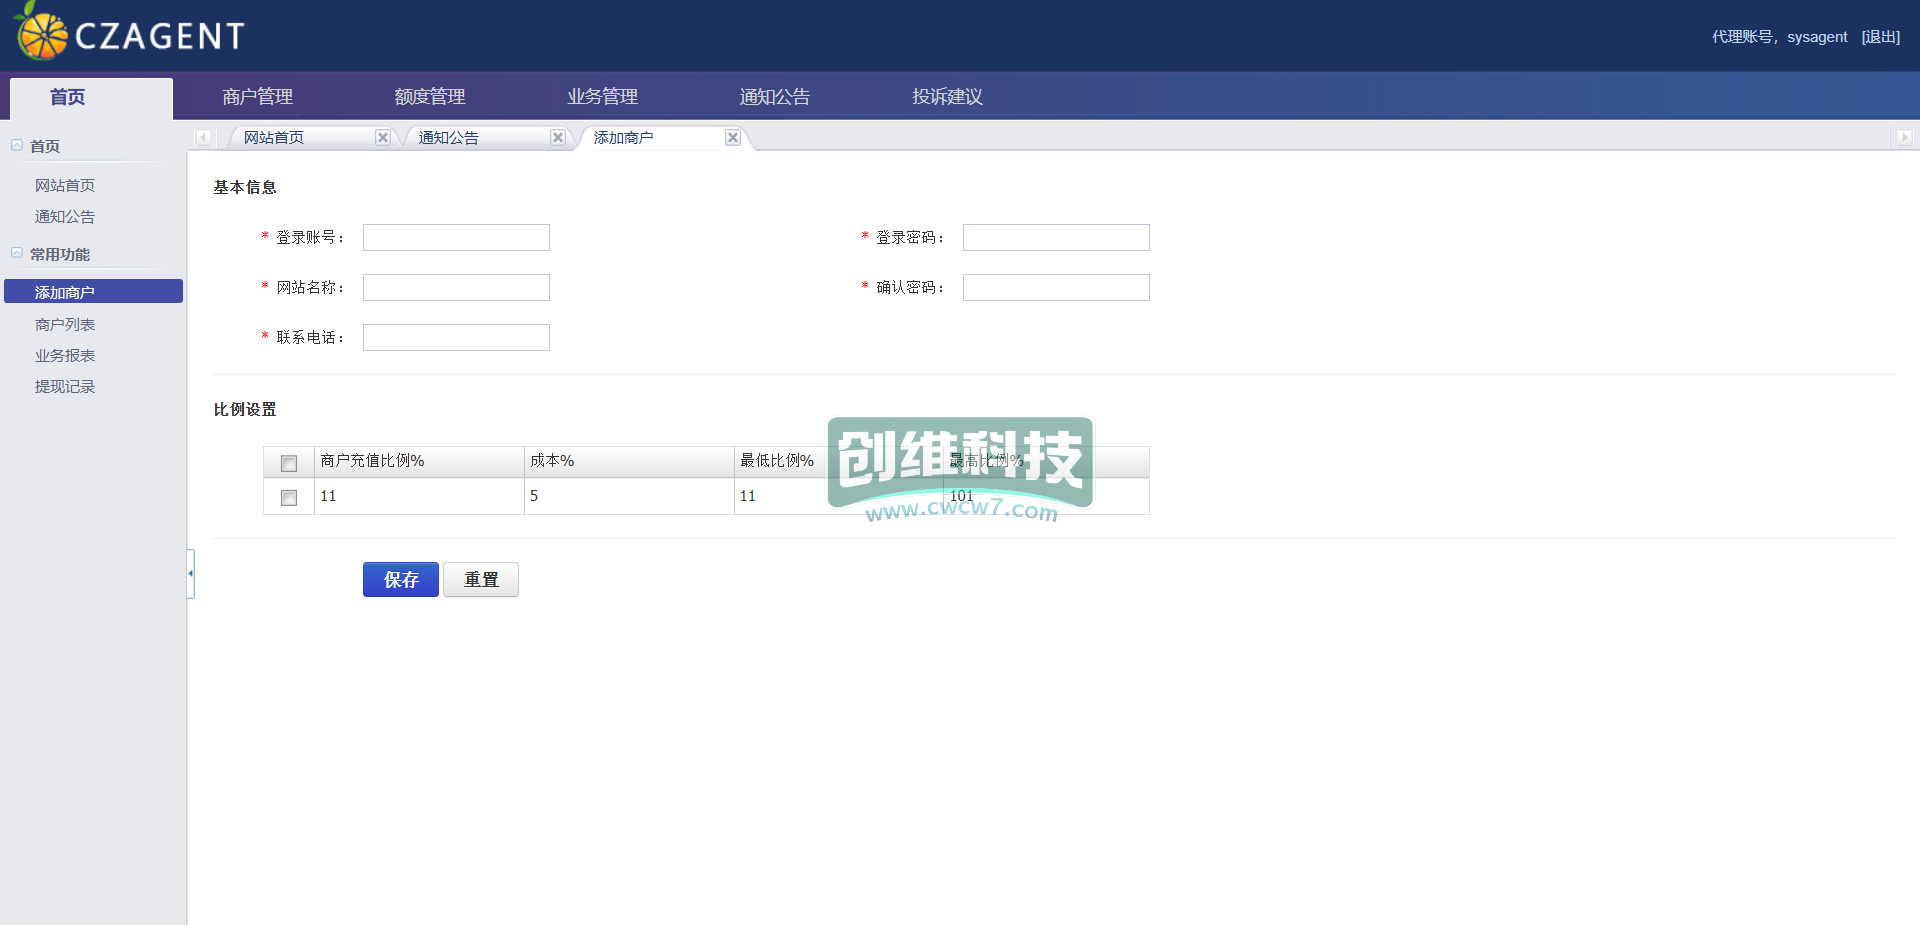Open the 商户管理 menu
Viewport: 1920px width, 925px height.
(x=257, y=97)
